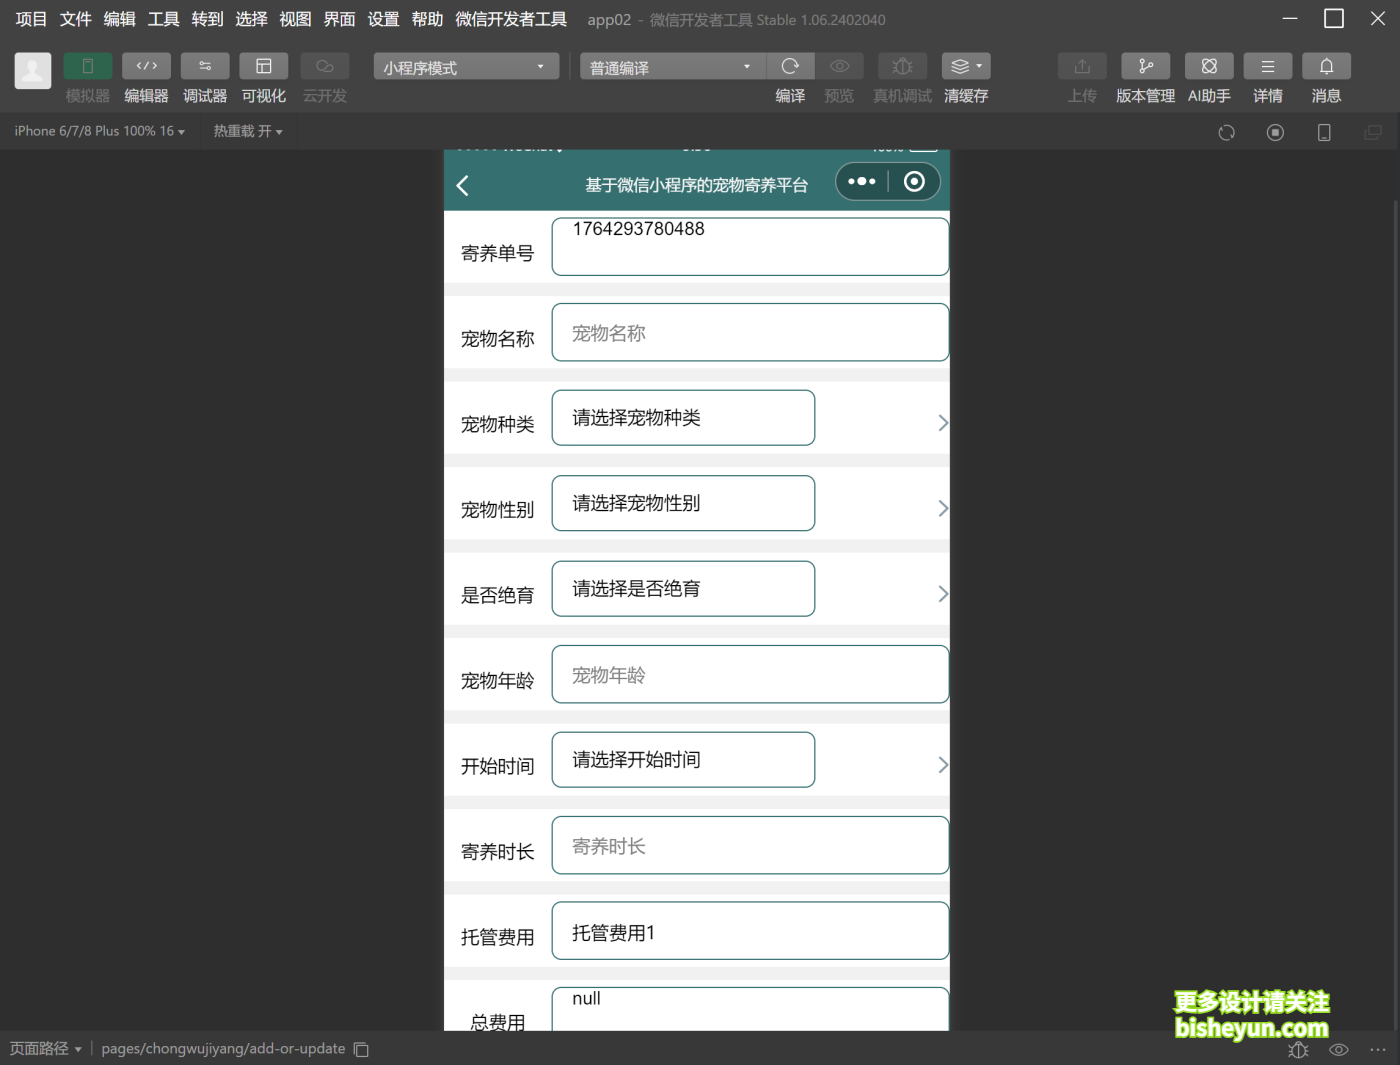This screenshot has height=1065, width=1400.
Task: Open the clear cache layers icon
Action: point(965,66)
